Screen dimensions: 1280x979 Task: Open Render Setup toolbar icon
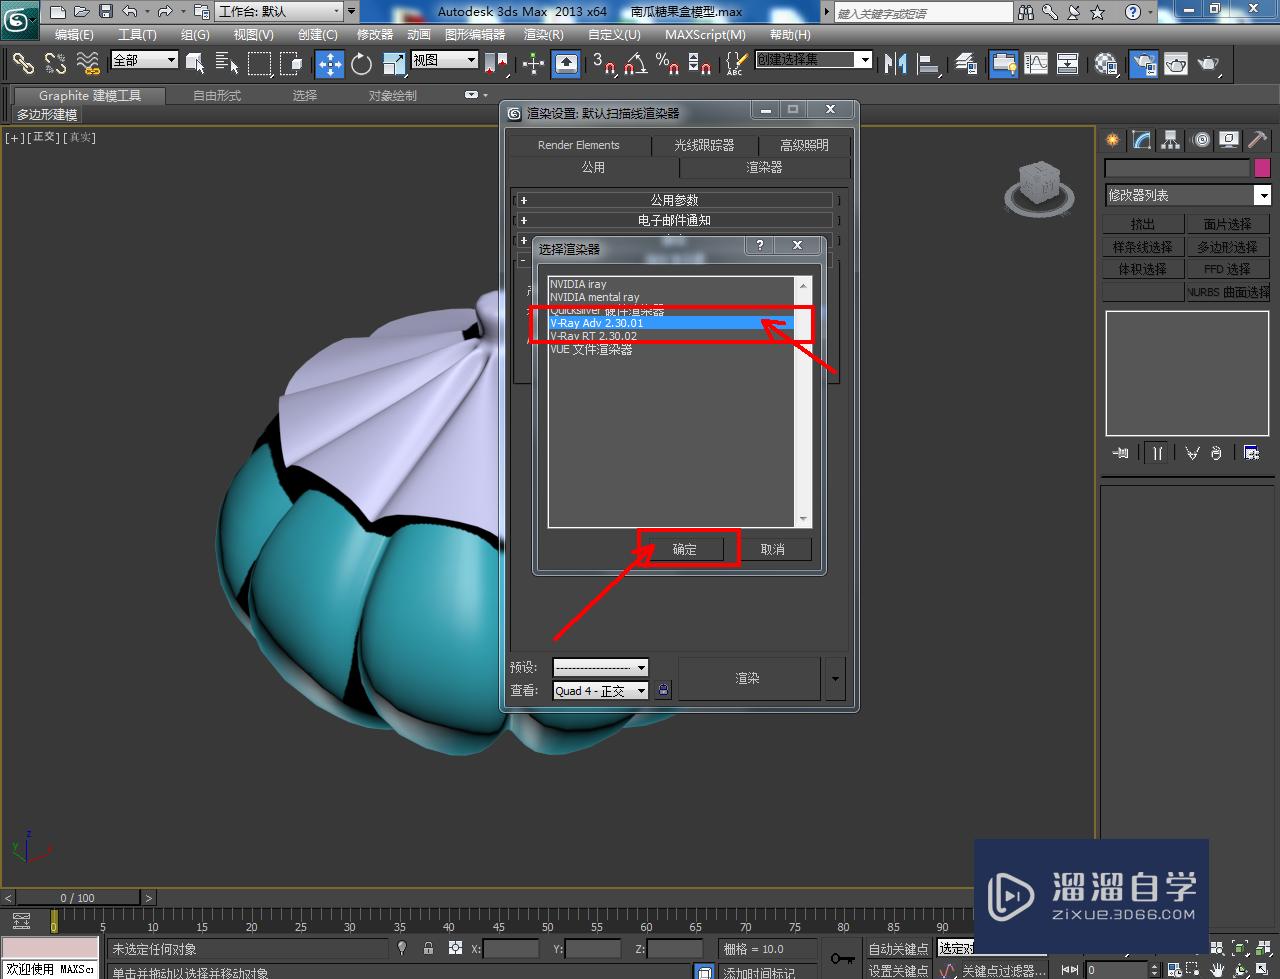pos(1143,64)
